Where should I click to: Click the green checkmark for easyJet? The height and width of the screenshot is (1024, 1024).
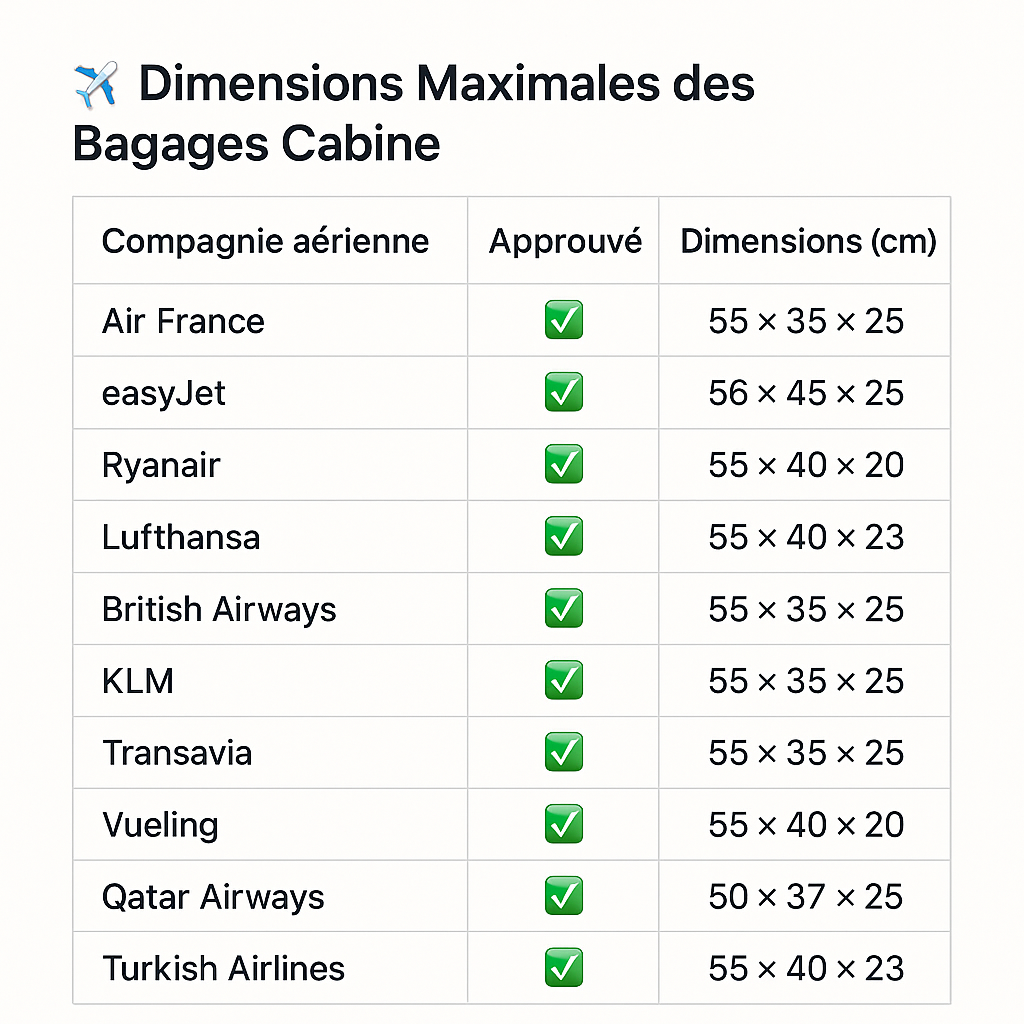[564, 393]
